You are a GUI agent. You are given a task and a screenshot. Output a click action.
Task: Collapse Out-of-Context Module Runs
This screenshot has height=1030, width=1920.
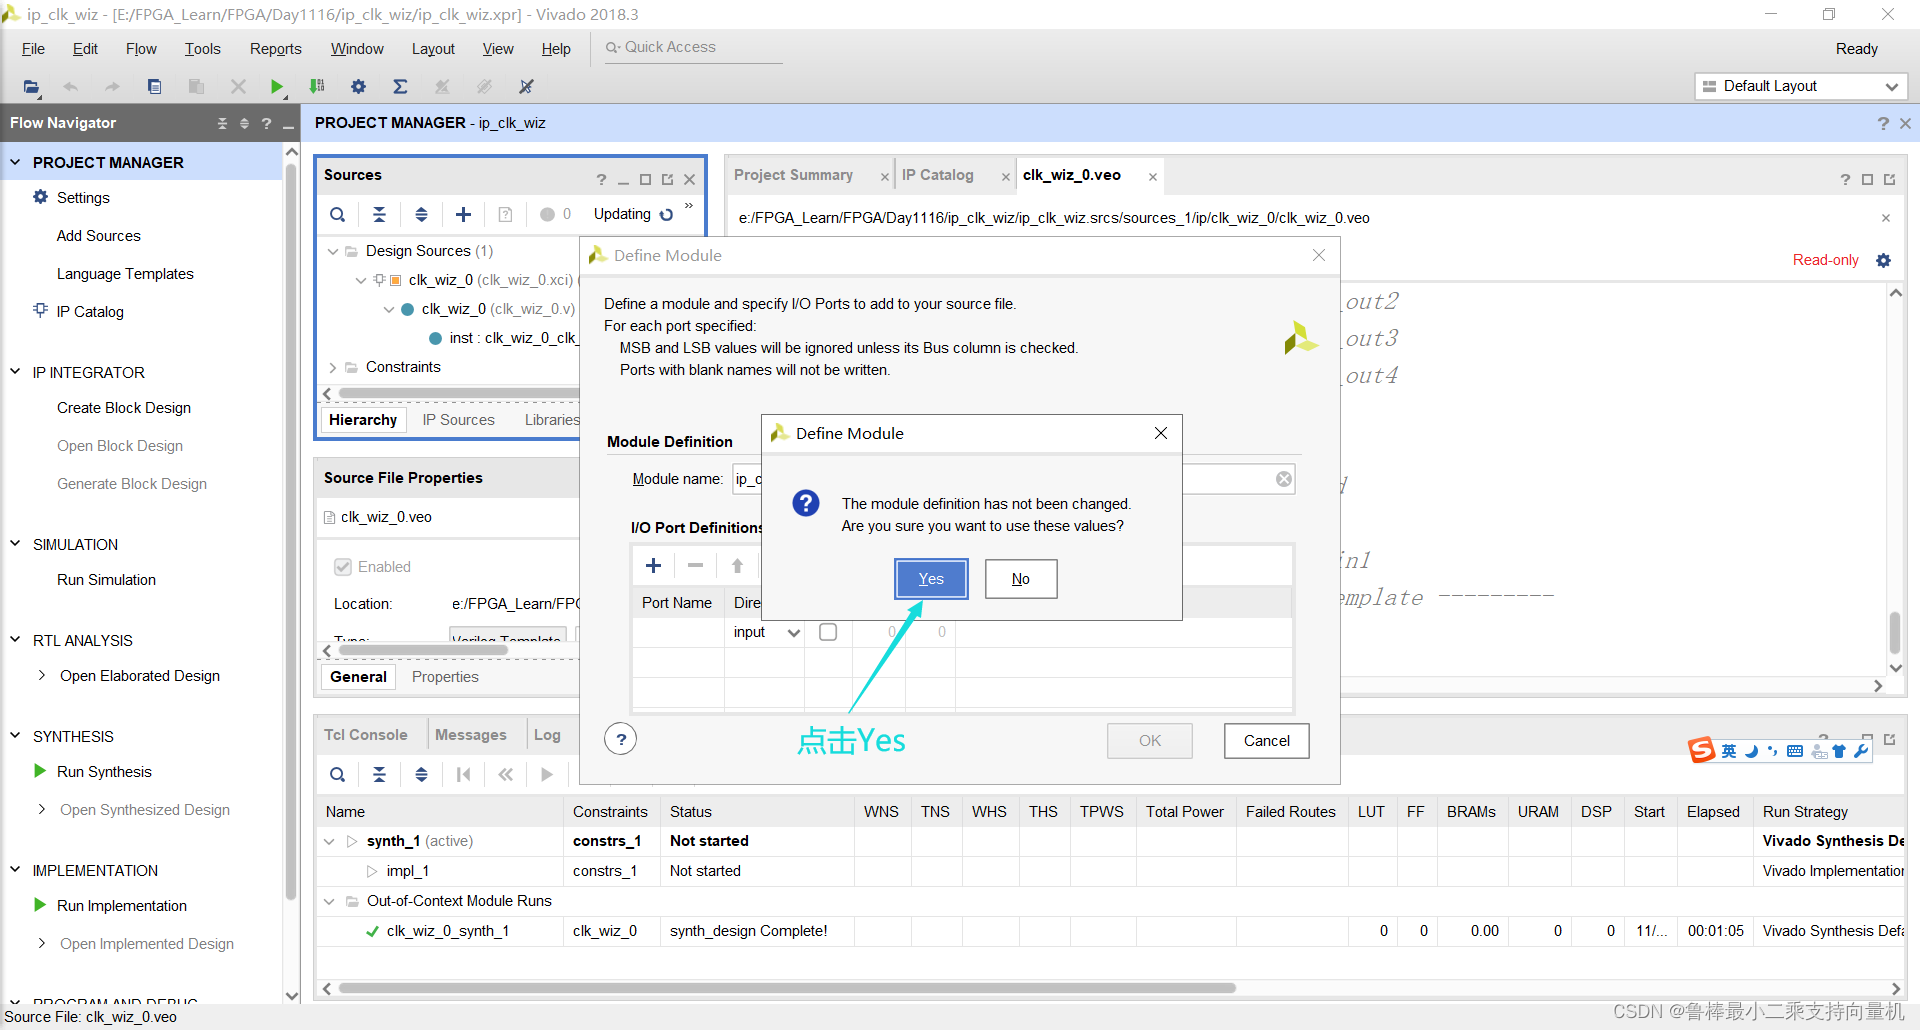tap(329, 902)
